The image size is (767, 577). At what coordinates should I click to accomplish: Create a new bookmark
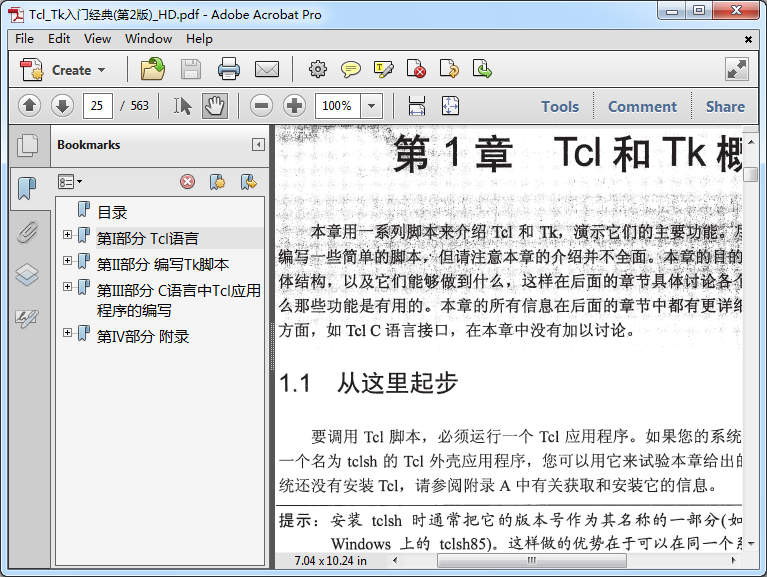(x=218, y=182)
